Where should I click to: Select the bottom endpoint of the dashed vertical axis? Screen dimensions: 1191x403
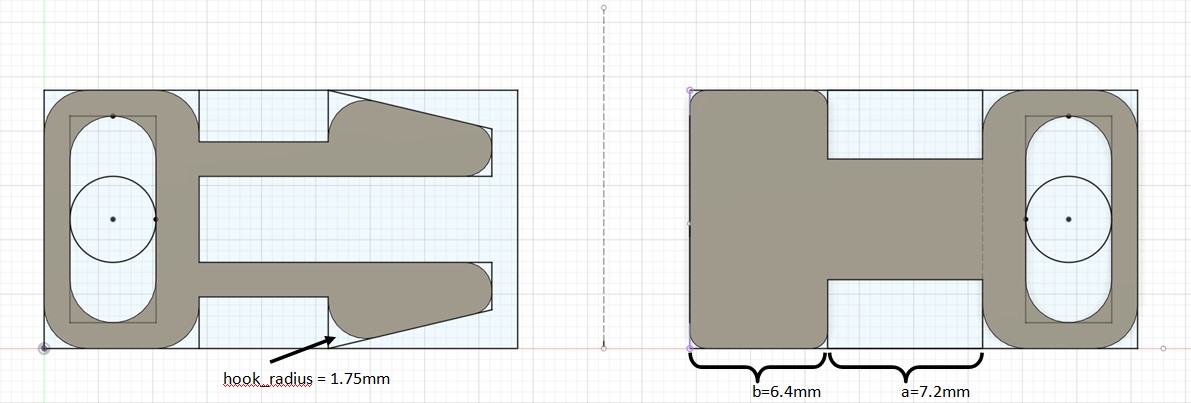[604, 348]
